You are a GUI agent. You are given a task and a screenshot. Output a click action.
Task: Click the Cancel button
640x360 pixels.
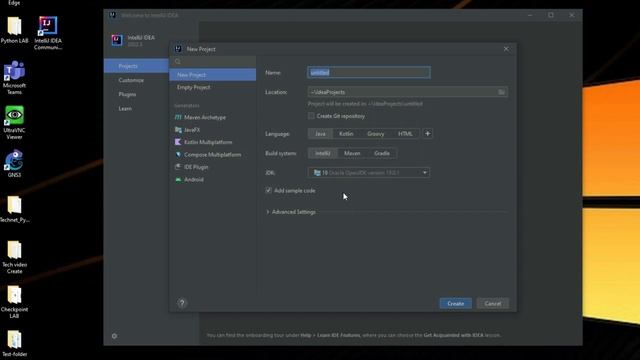493,303
